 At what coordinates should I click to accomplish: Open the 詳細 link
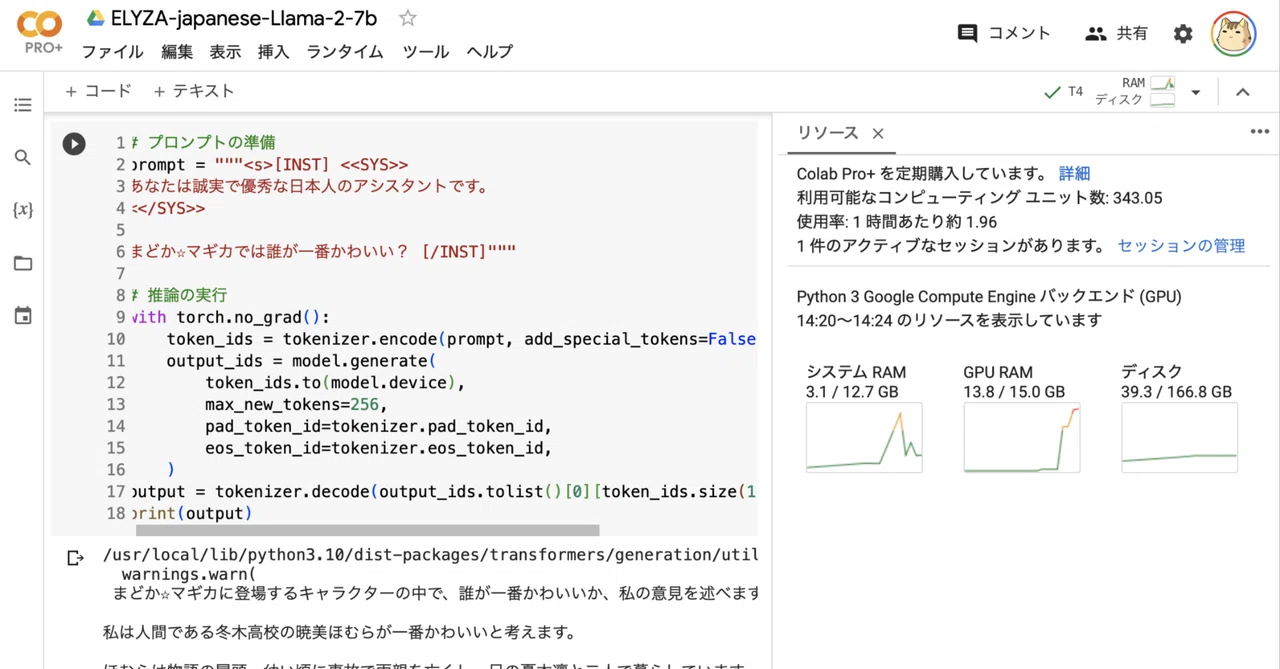[1074, 174]
